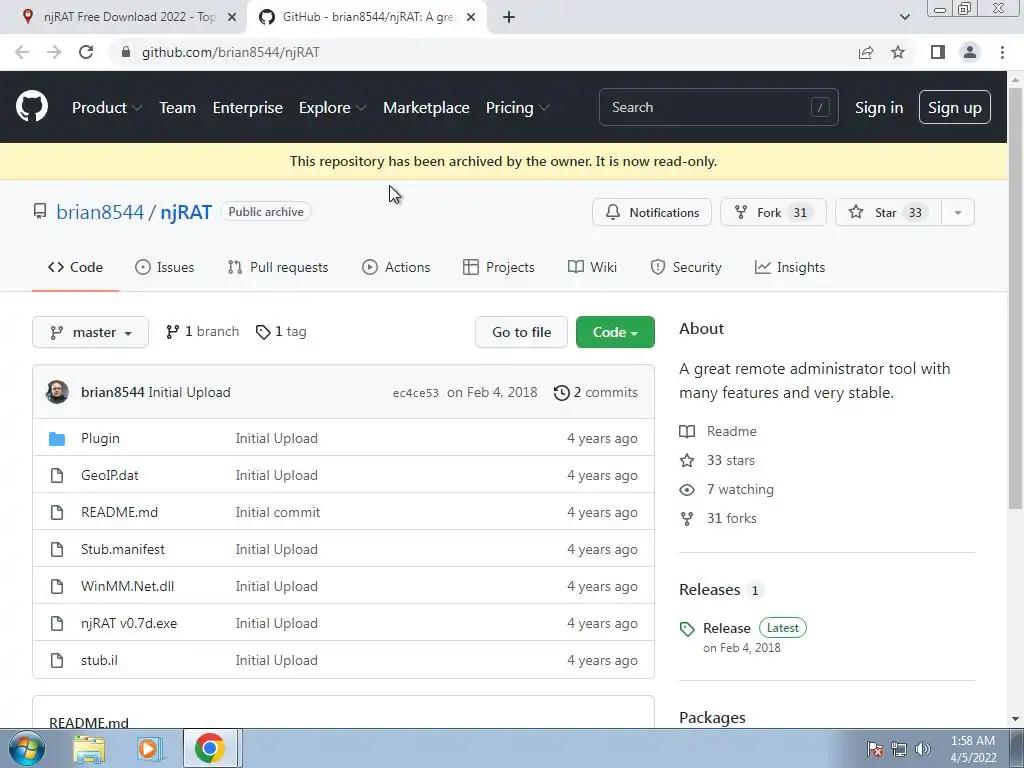This screenshot has height=768, width=1024.
Task: Open the green Code dropdown button
Action: (615, 332)
